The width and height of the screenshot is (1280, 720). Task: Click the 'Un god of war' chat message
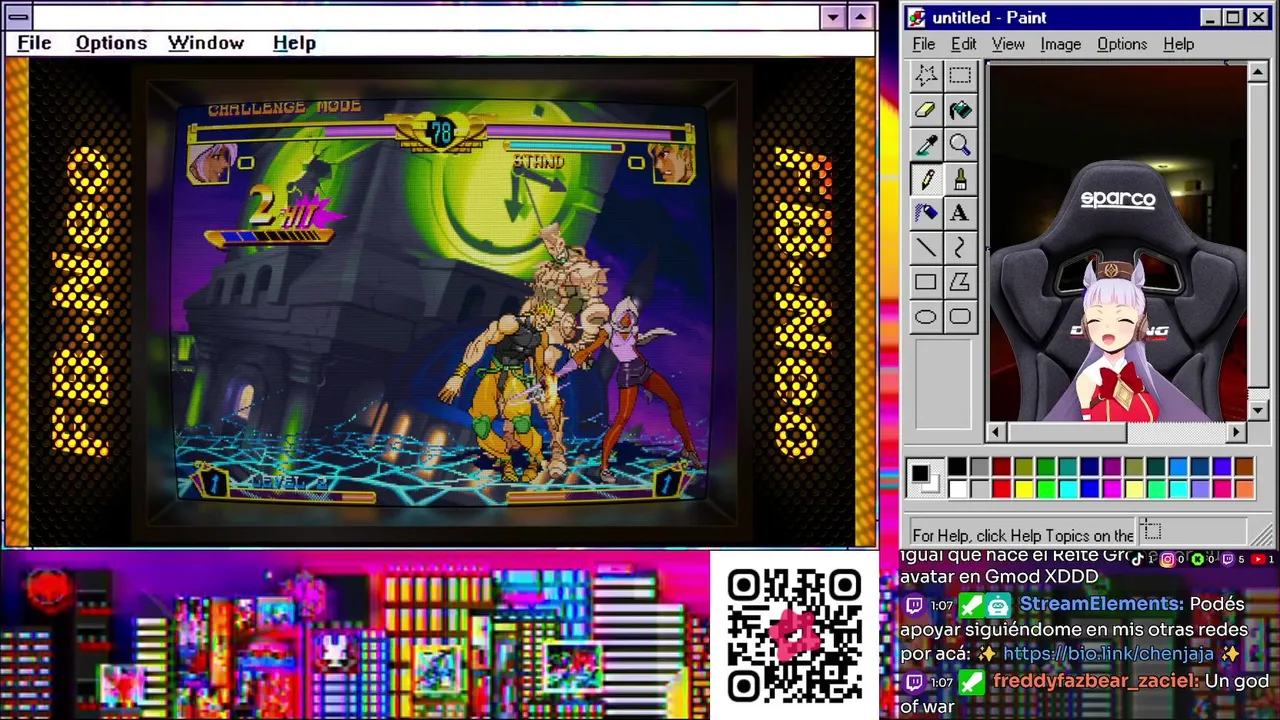tap(1083, 693)
